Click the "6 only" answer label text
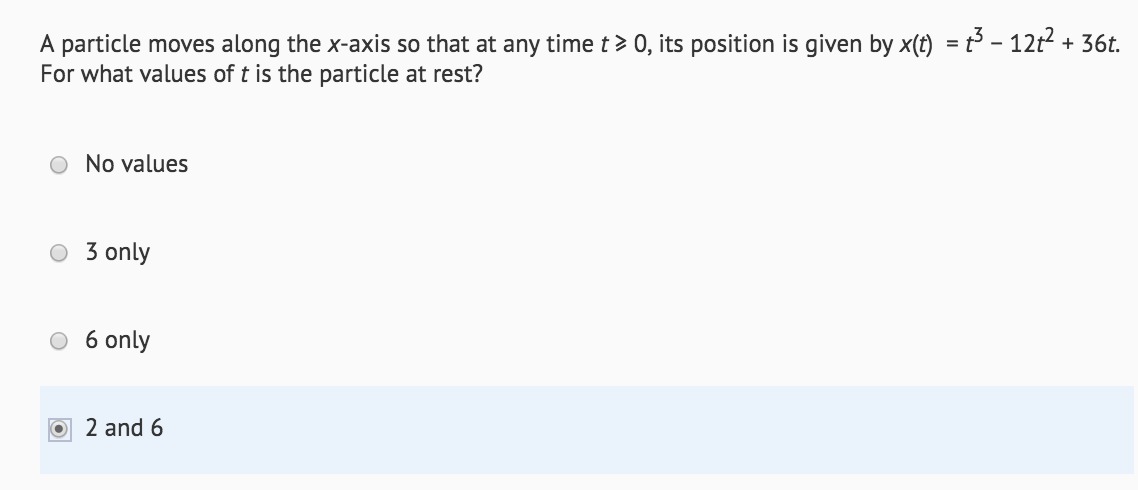1138x490 pixels. (118, 340)
